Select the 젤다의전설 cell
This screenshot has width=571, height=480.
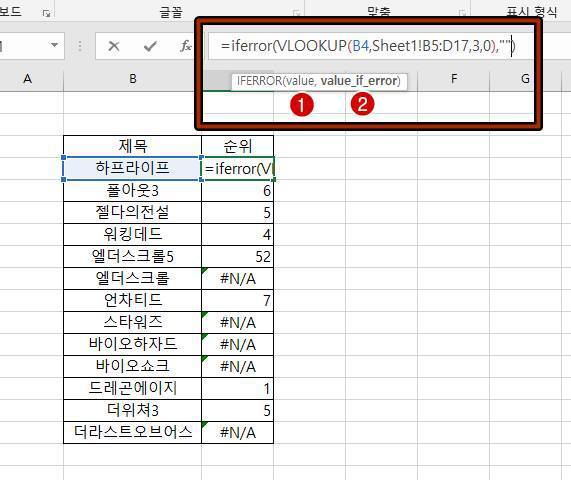point(133,212)
